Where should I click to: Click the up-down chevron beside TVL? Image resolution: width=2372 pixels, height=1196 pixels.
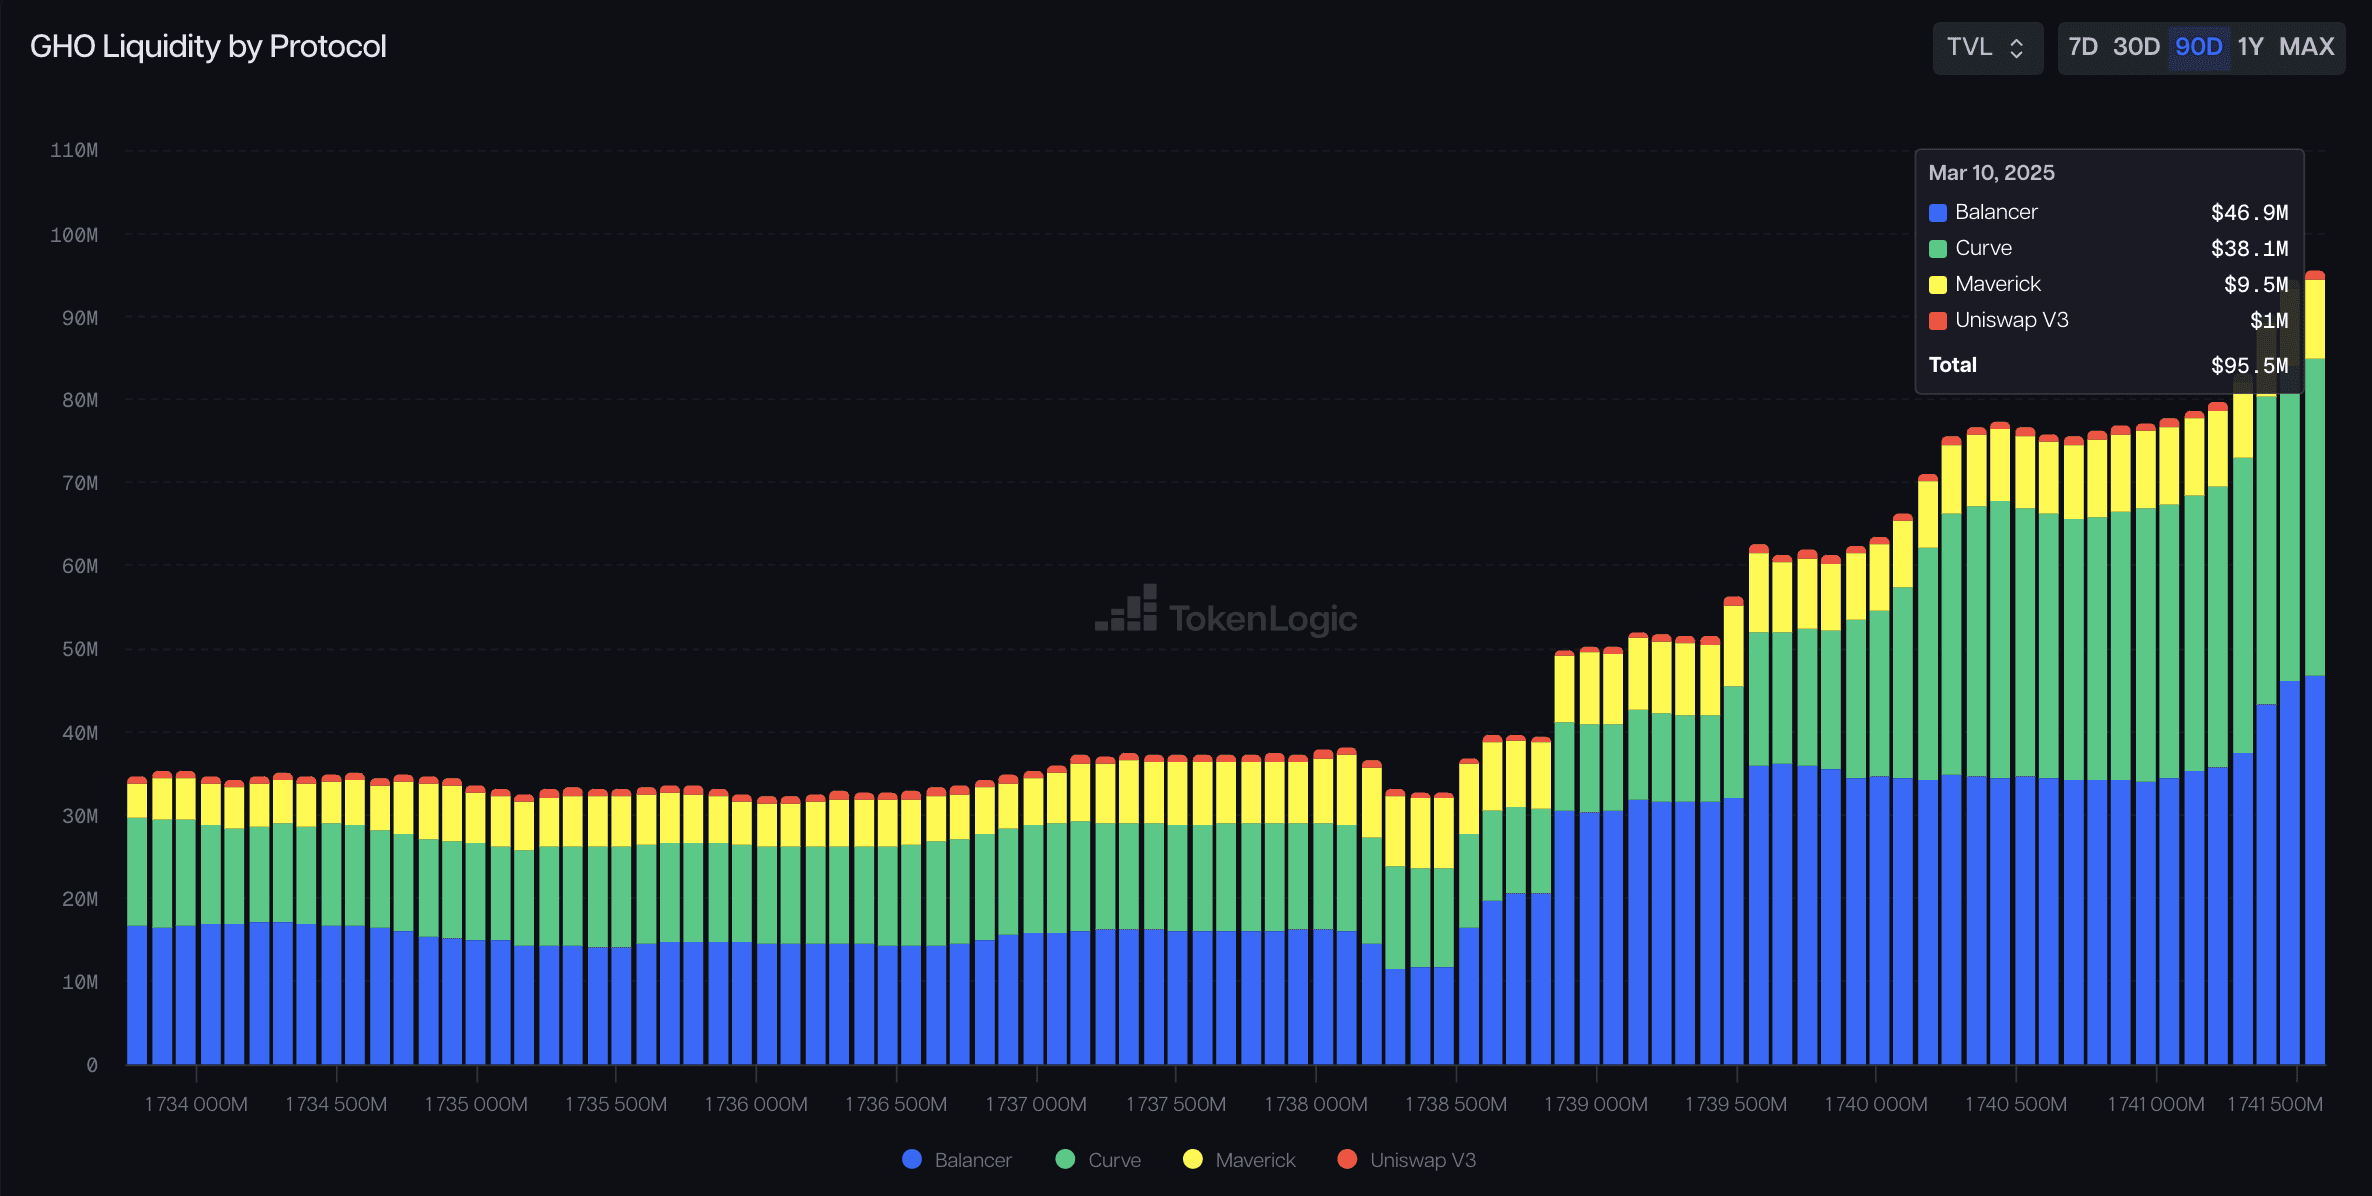tap(2017, 48)
